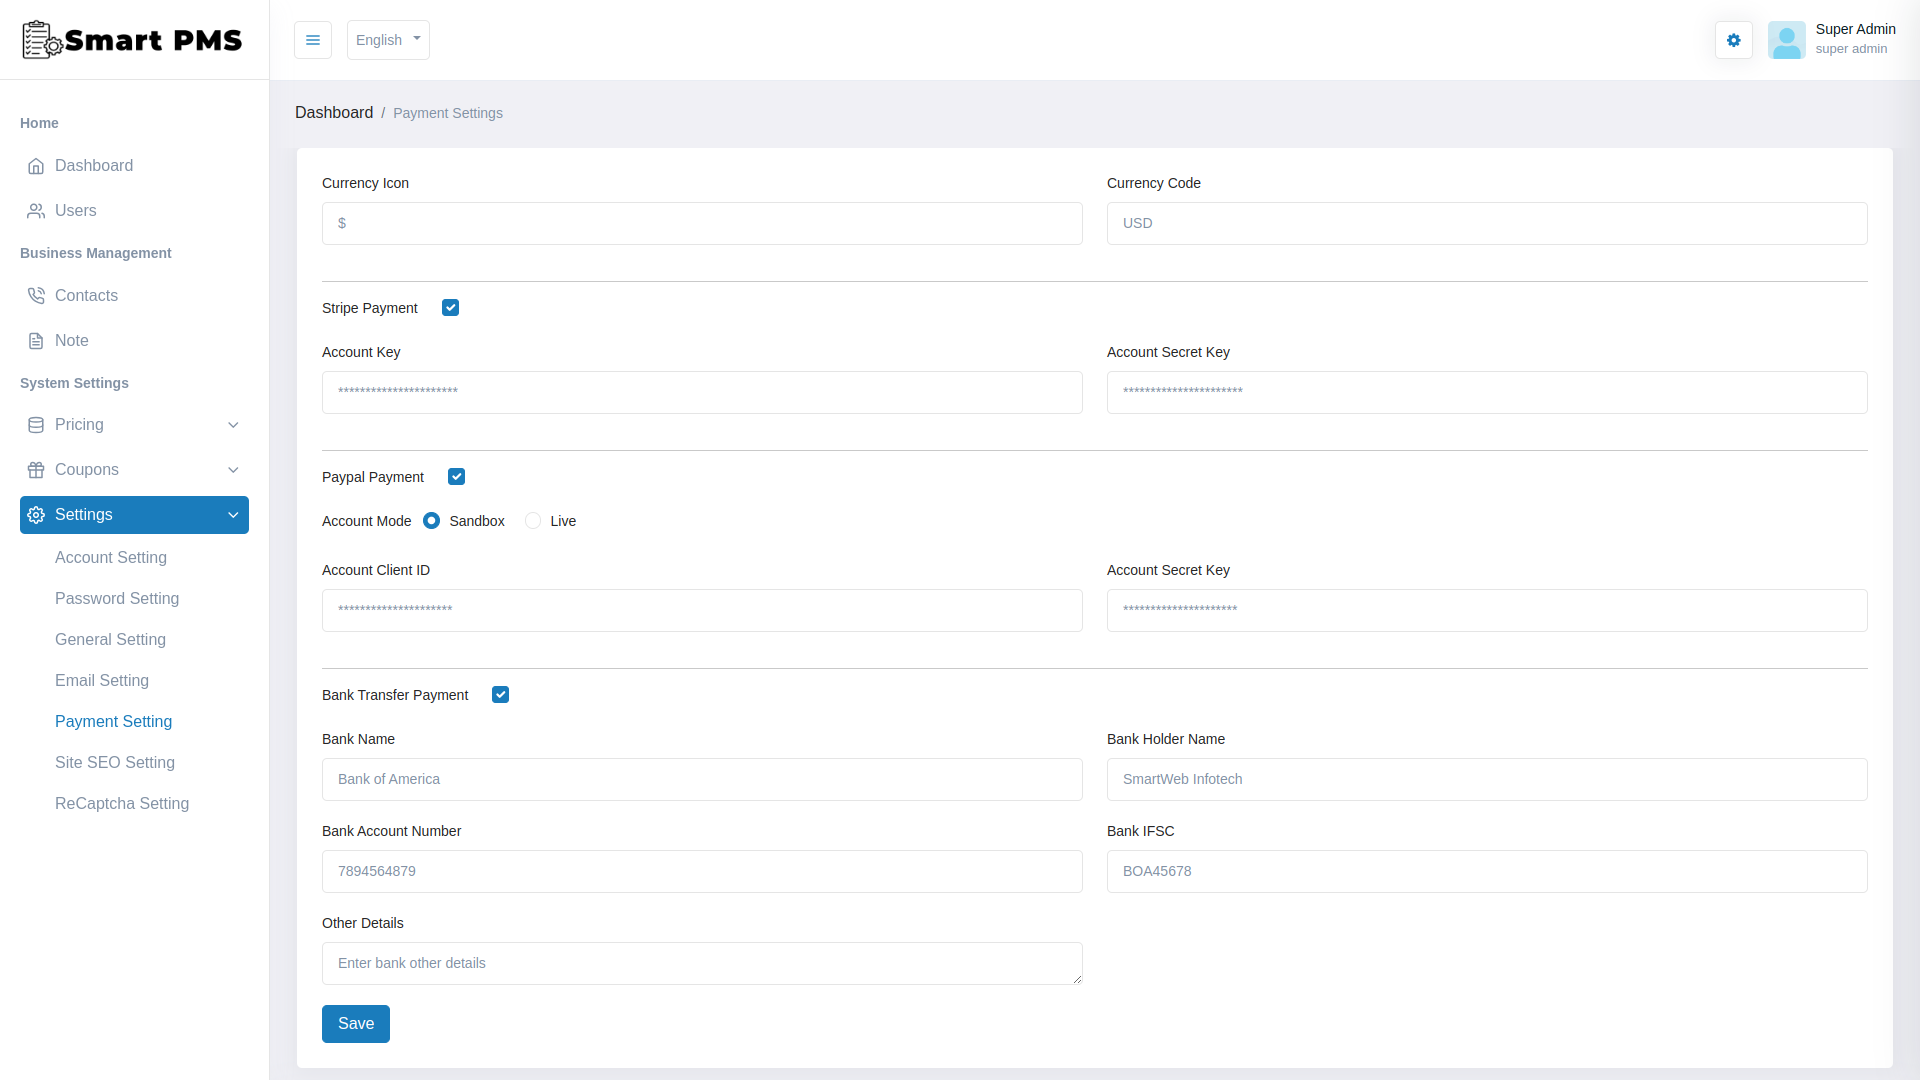Select the Live account mode
The width and height of the screenshot is (1920, 1080).
pyautogui.click(x=533, y=520)
